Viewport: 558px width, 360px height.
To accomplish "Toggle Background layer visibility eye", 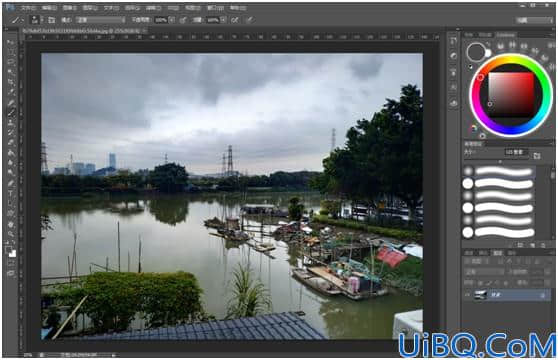I will coord(468,295).
